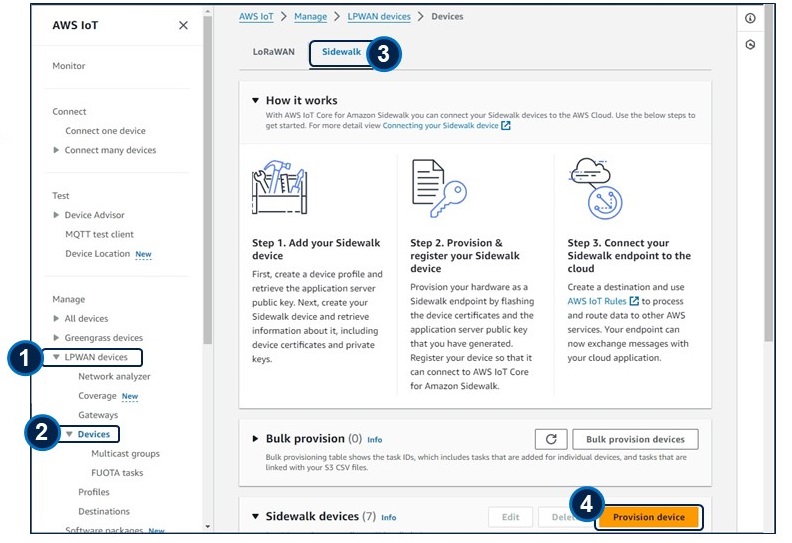Click sidebar scrollbar up arrow

(208, 11)
